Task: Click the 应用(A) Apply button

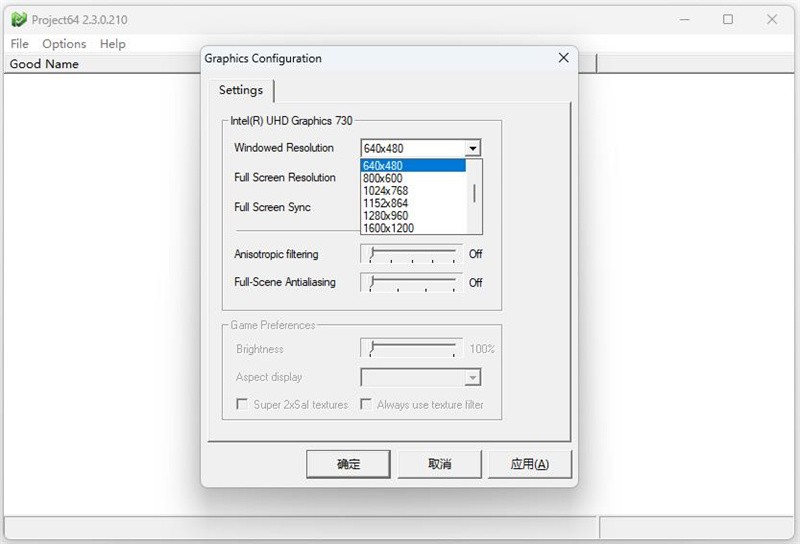Action: coord(530,464)
